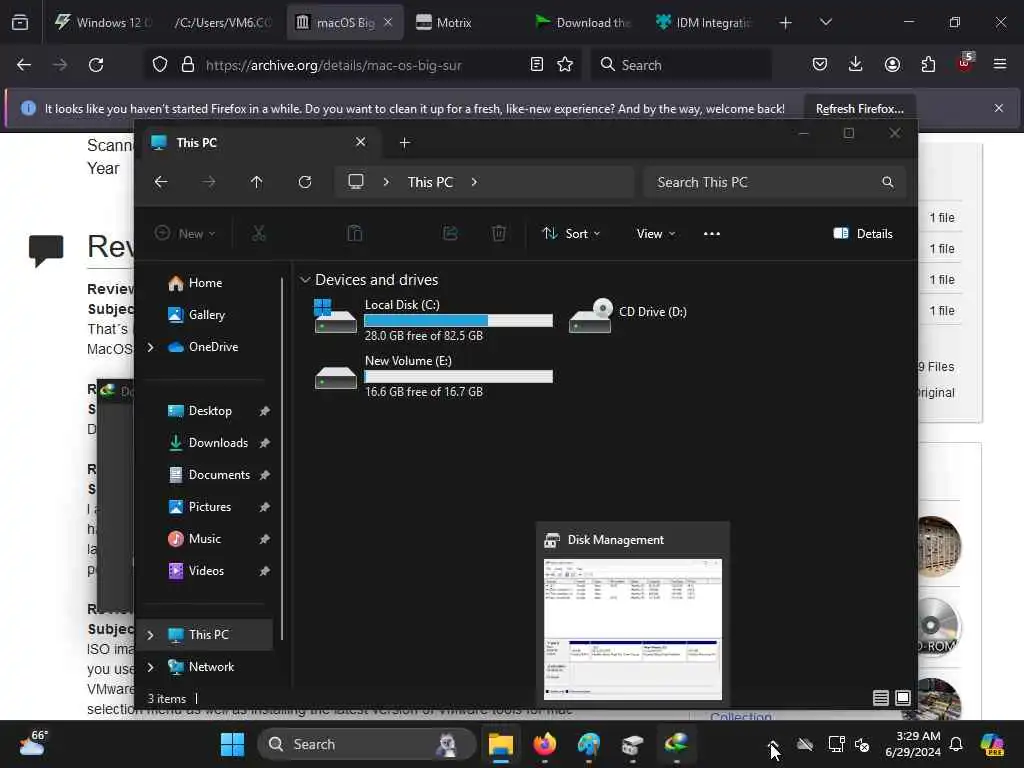Screen dimensions: 1024x768
Task: Click the Disk Management preview thumbnail
Action: pos(633,629)
